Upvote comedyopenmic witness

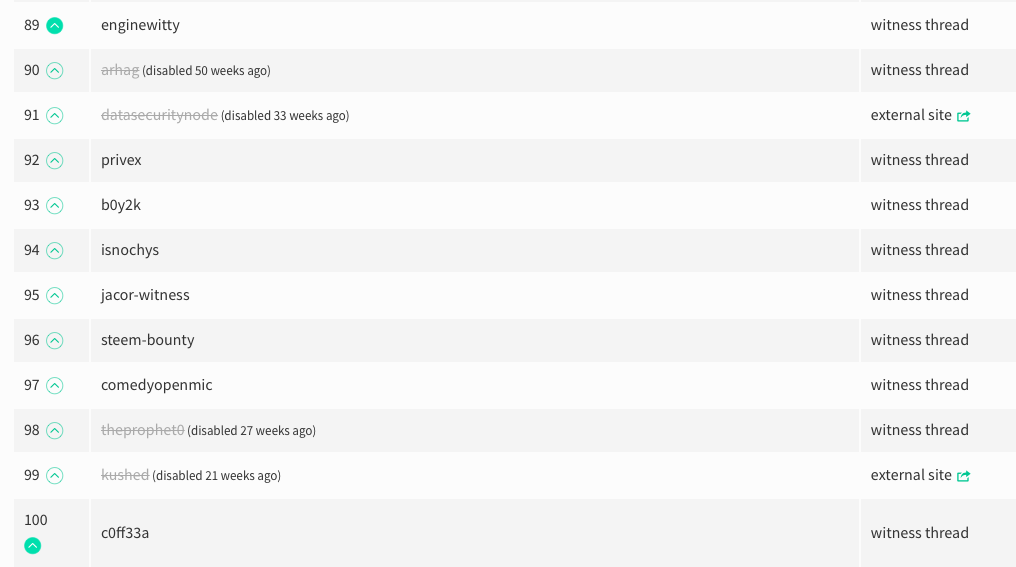54,386
